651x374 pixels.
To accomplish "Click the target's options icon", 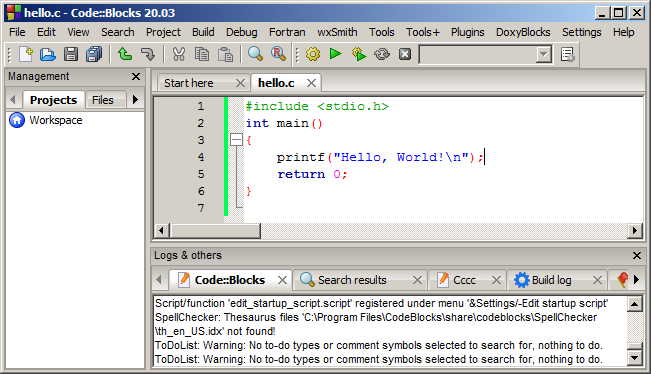I will [x=568, y=54].
